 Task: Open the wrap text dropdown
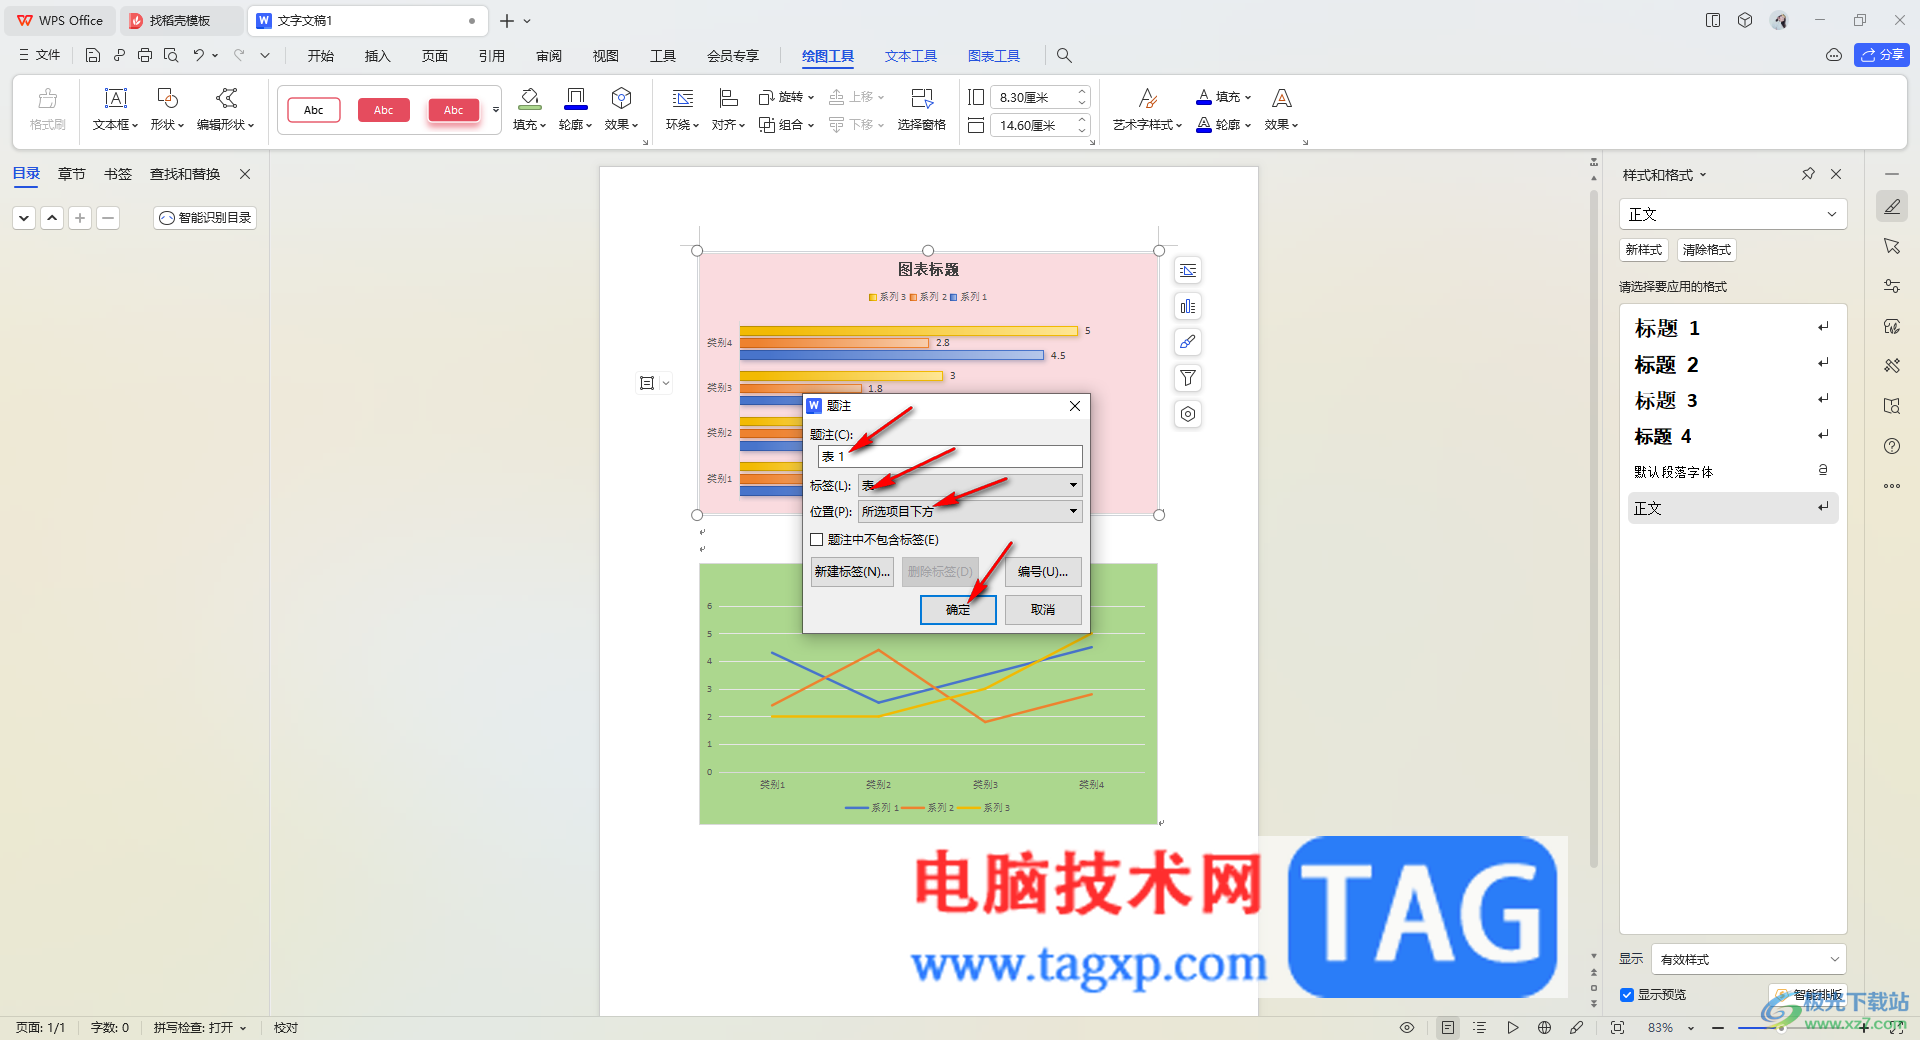click(683, 125)
